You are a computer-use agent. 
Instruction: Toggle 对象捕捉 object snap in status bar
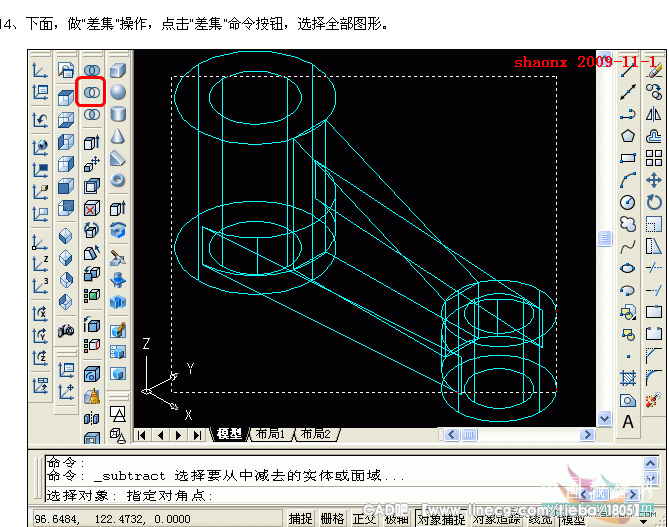(441, 518)
